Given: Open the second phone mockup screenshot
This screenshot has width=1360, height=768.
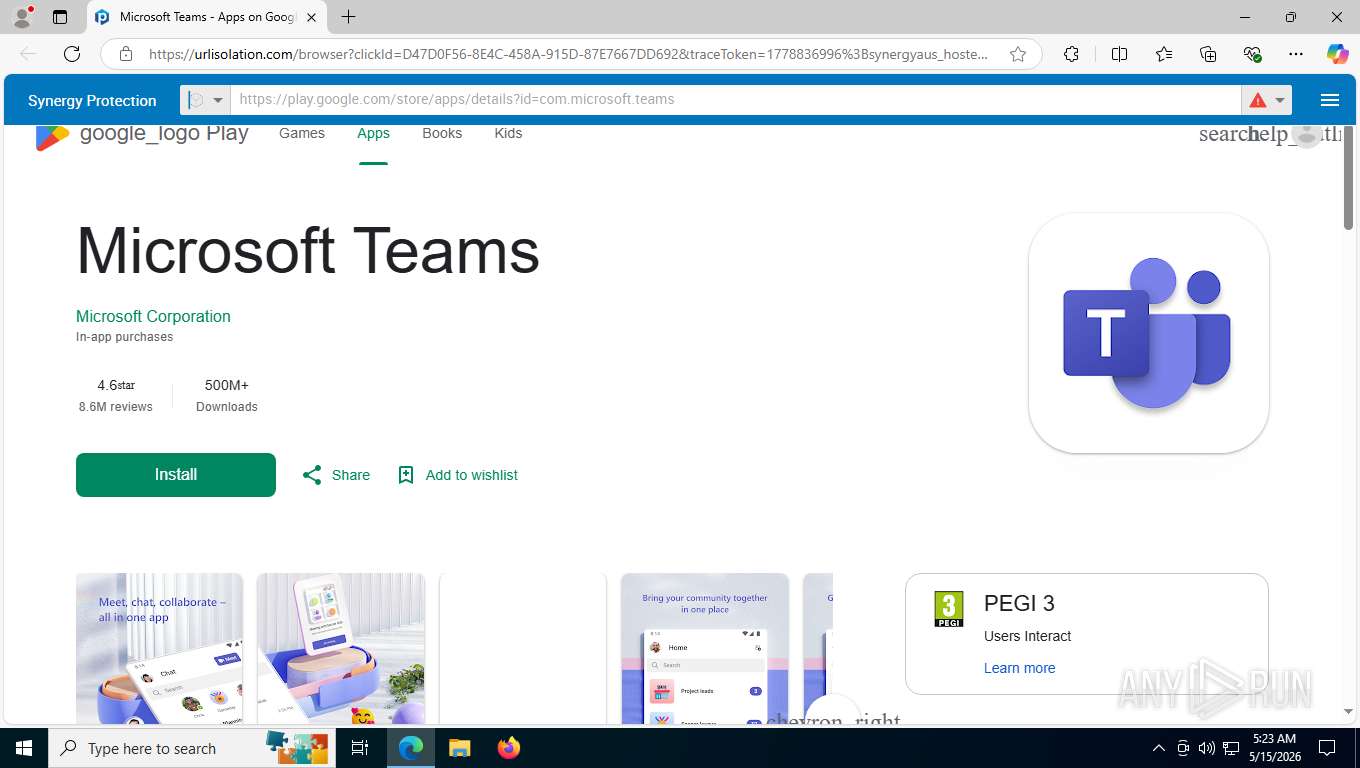Looking at the screenshot, I should pyautogui.click(x=341, y=648).
